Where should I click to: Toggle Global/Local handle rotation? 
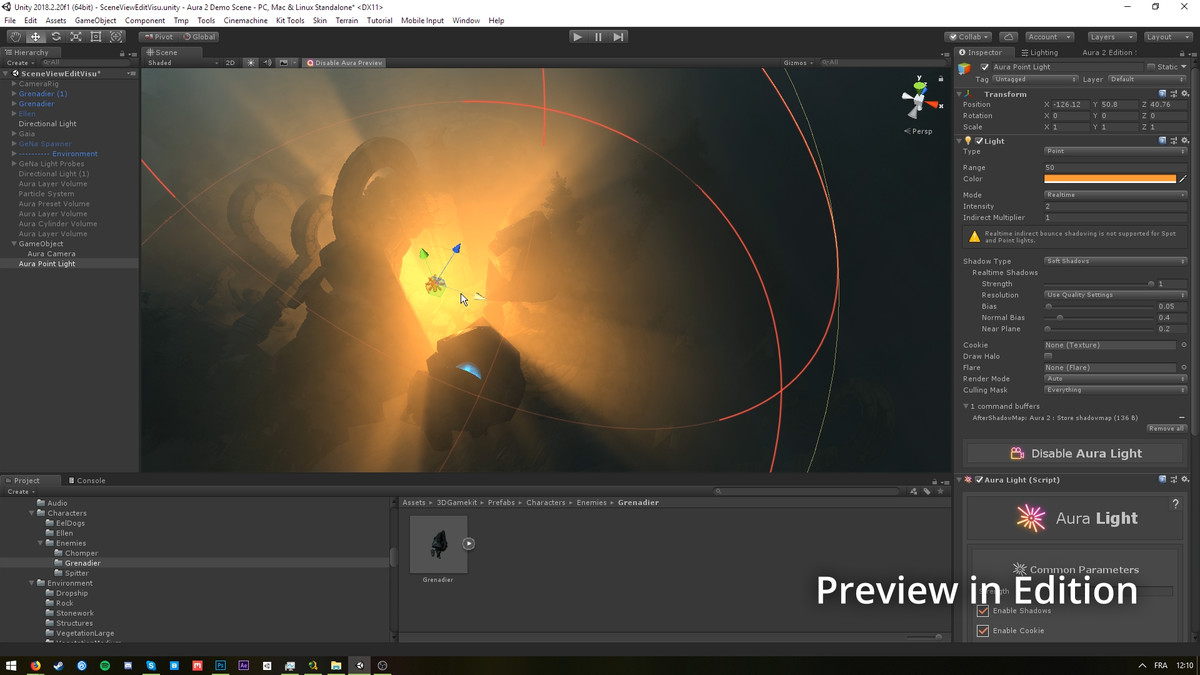199,36
